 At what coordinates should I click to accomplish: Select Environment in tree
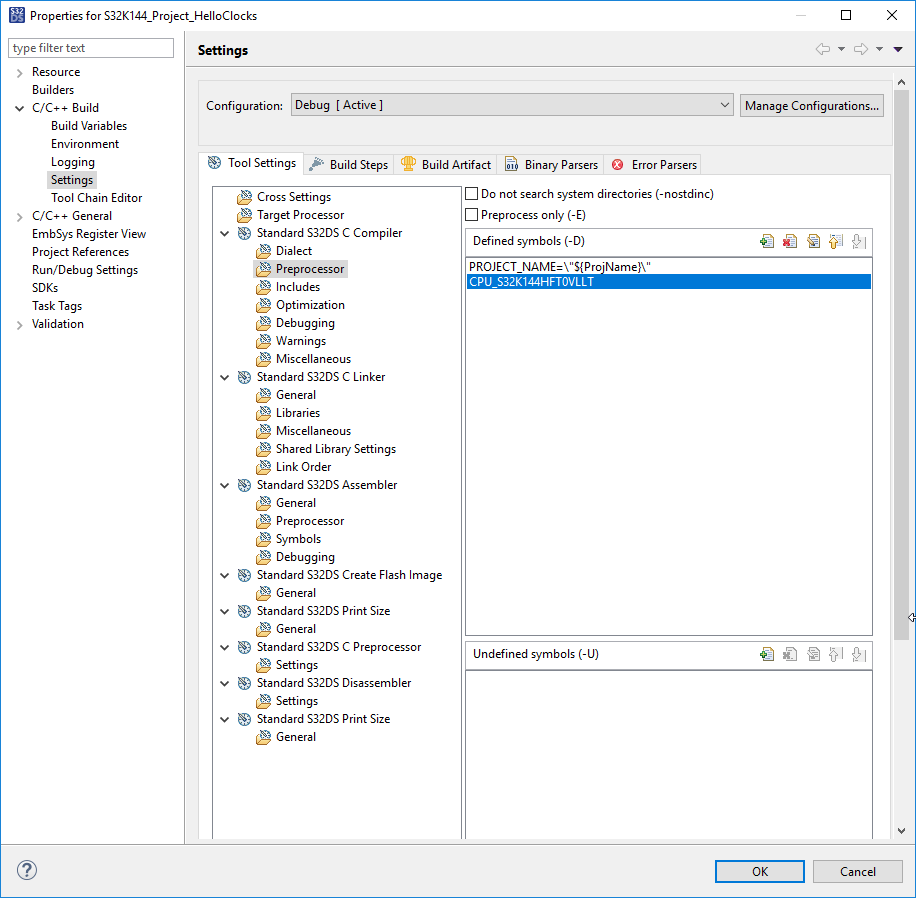point(85,144)
